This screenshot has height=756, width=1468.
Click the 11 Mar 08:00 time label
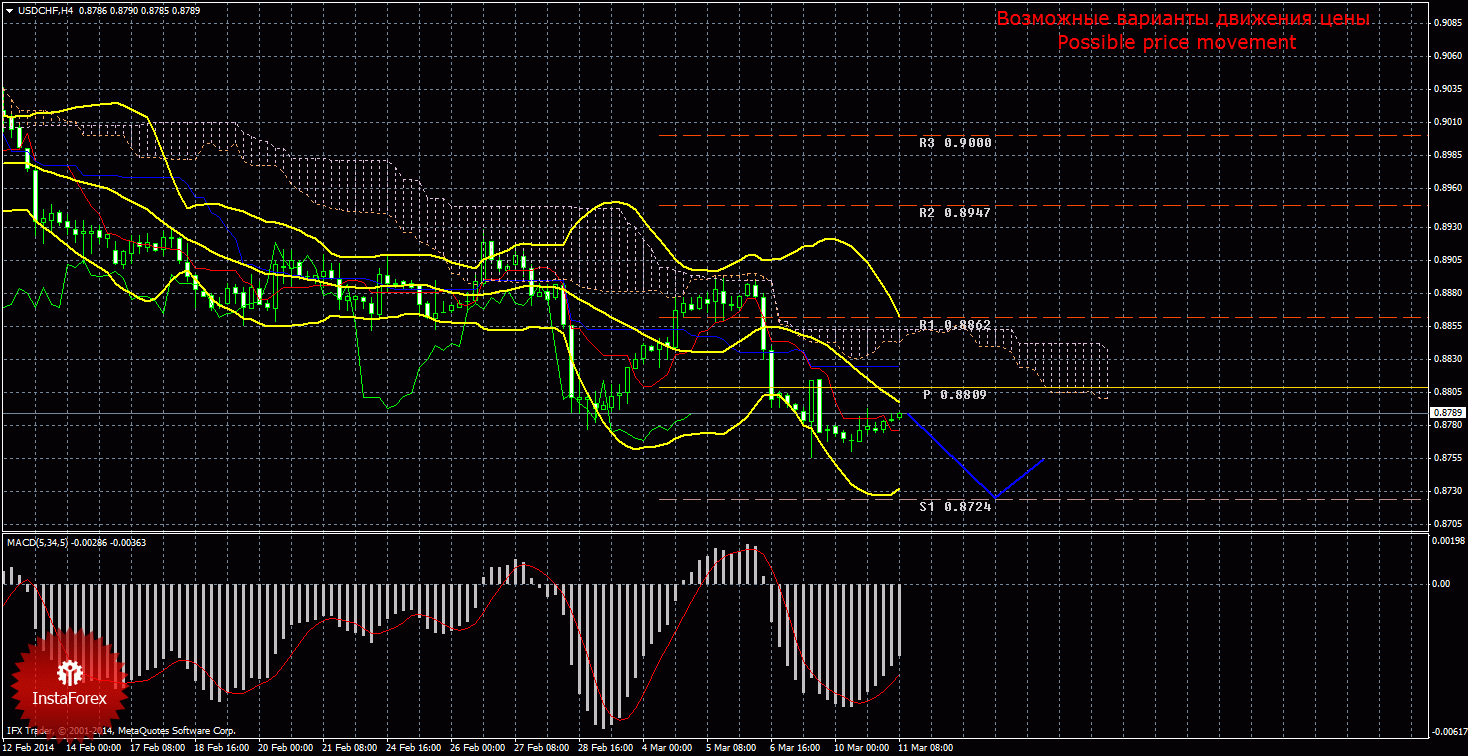[924, 748]
